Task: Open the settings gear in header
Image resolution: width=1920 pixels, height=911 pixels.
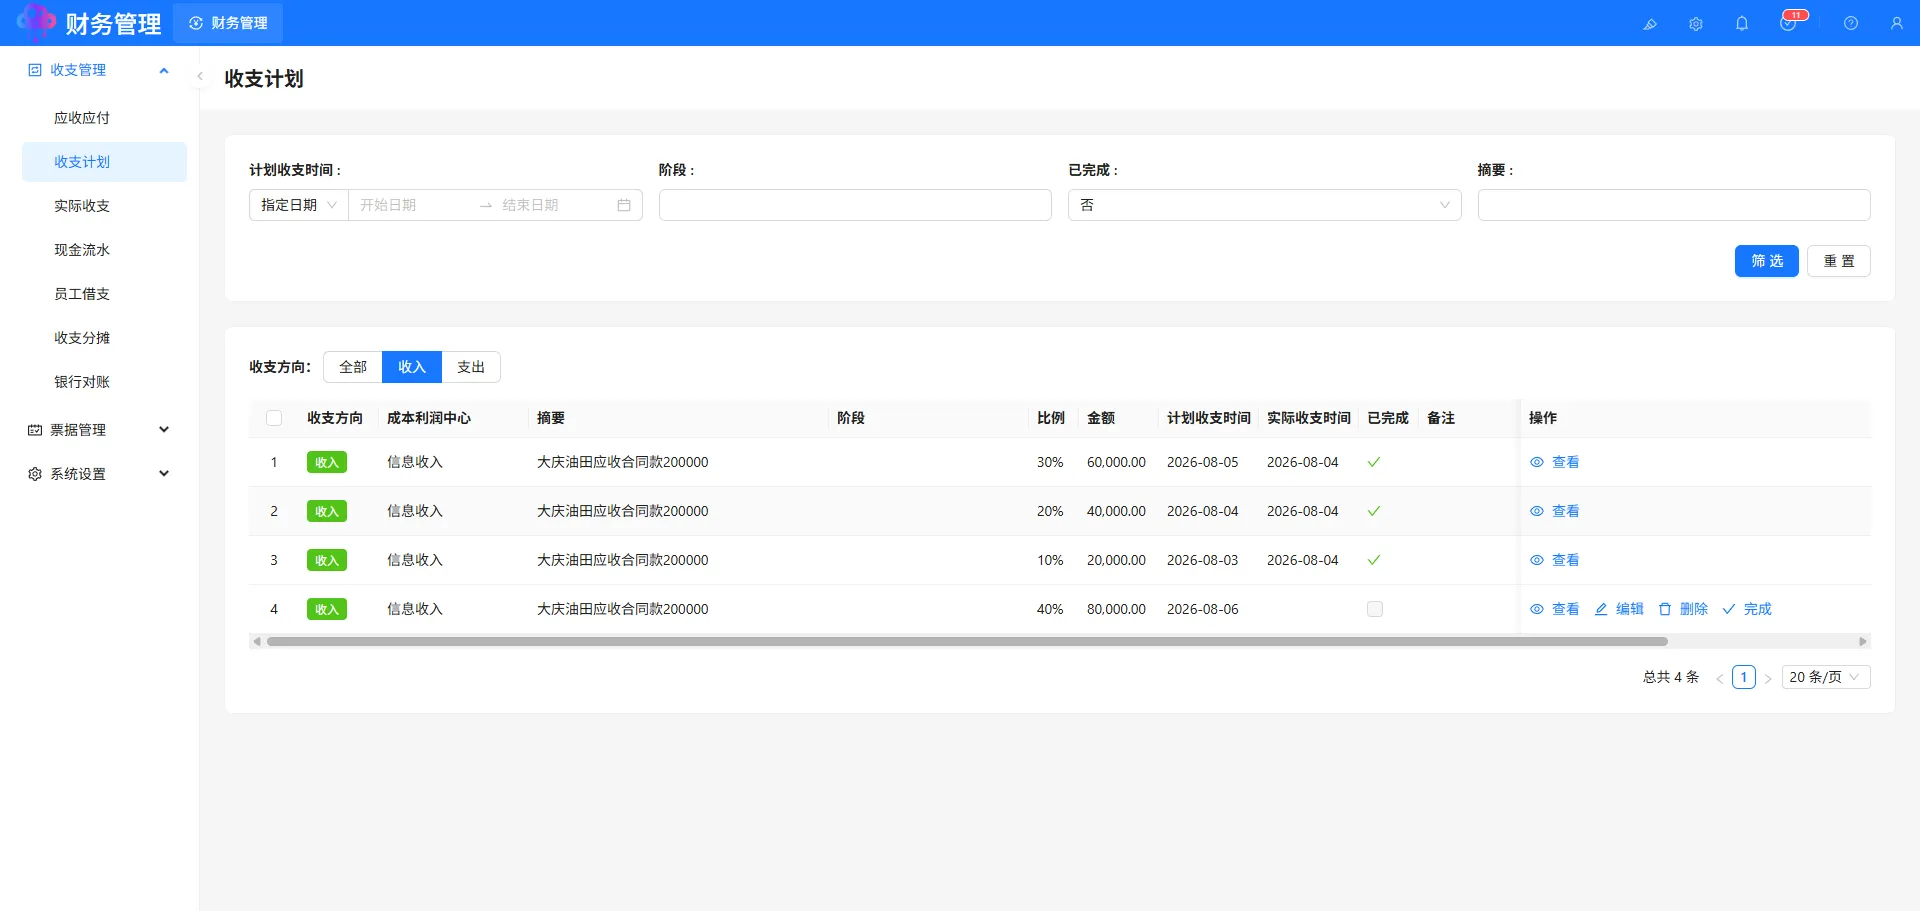Action: click(x=1696, y=24)
